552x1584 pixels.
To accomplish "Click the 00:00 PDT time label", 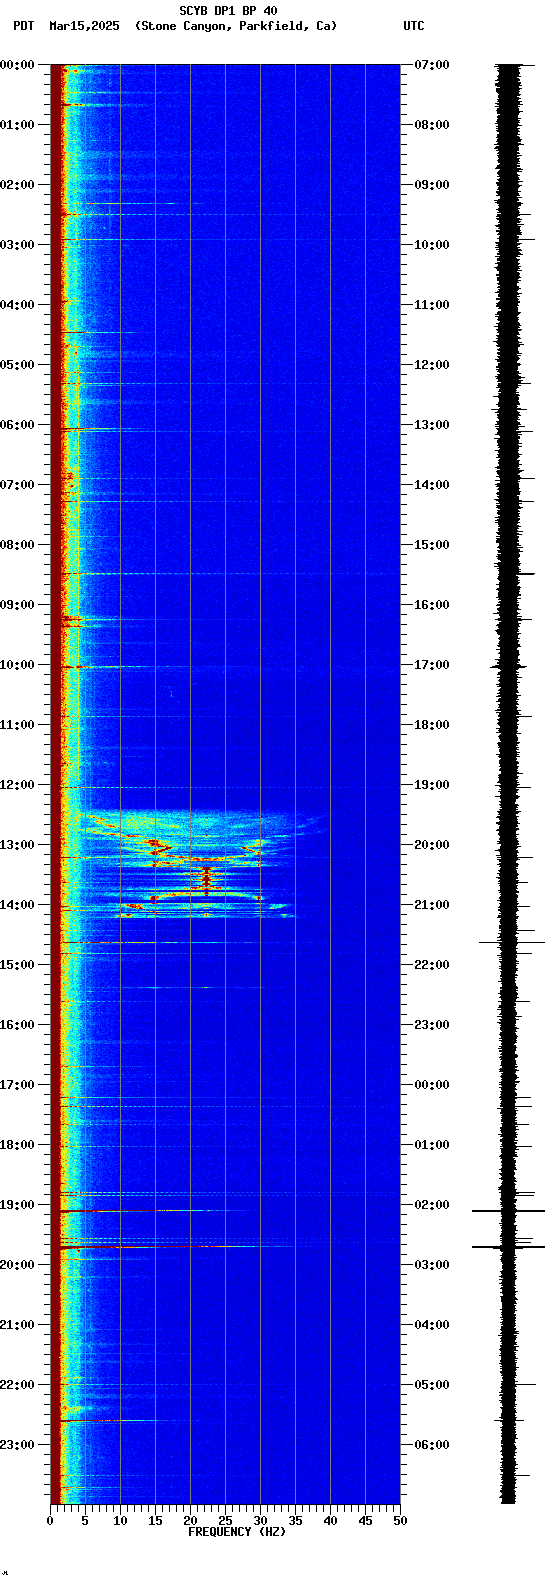I will coord(18,65).
